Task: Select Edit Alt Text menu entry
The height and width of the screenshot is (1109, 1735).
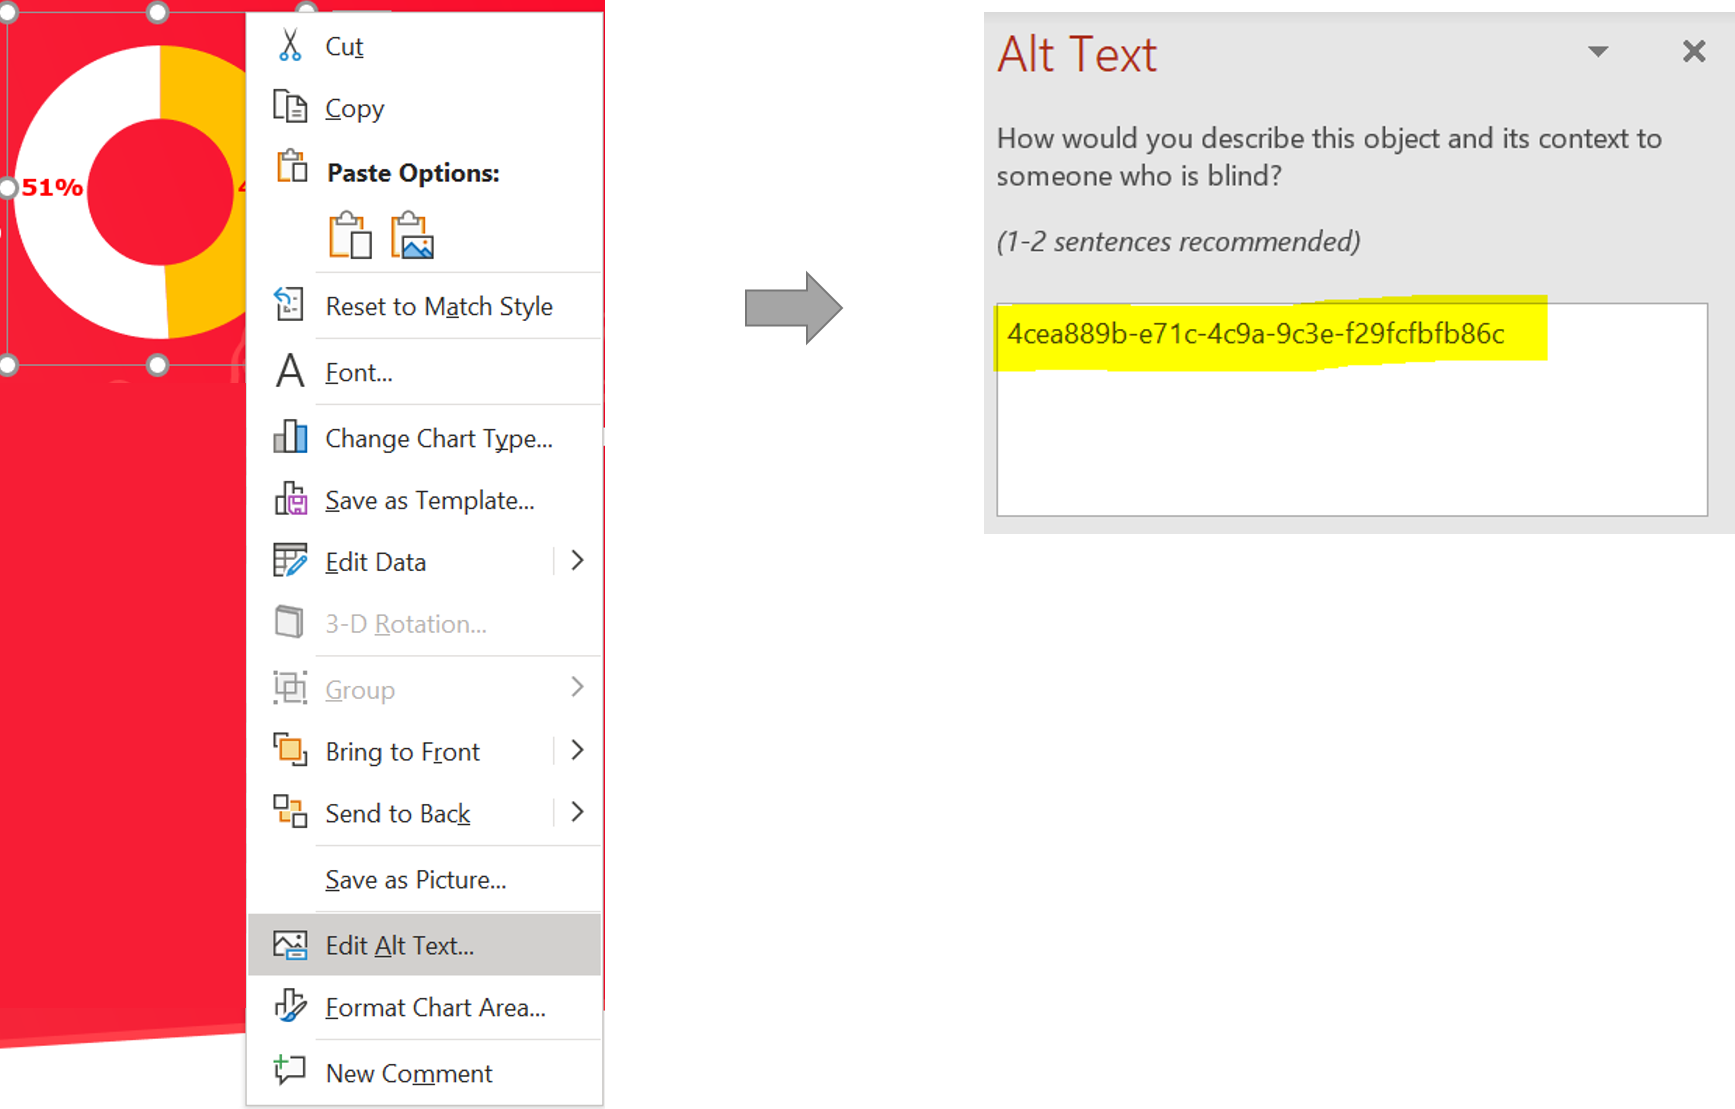Action: point(400,945)
